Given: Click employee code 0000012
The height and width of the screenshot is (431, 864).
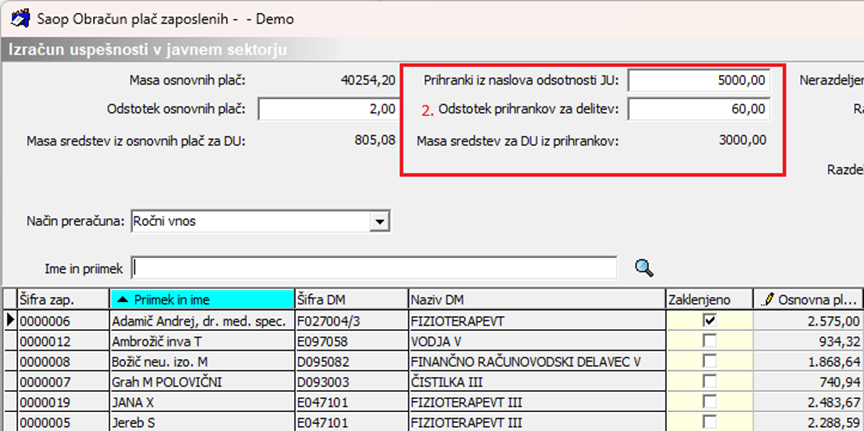Looking at the screenshot, I should [x=45, y=342].
